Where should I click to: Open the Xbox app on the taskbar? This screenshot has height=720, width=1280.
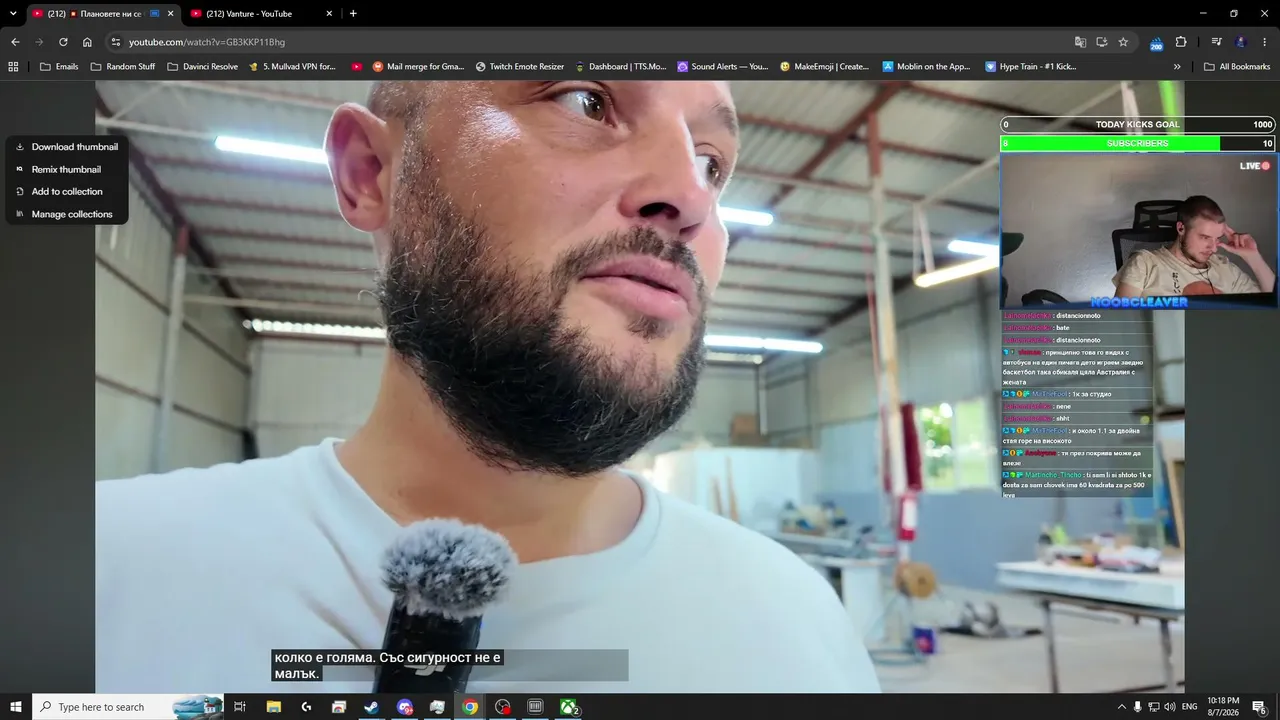click(568, 707)
